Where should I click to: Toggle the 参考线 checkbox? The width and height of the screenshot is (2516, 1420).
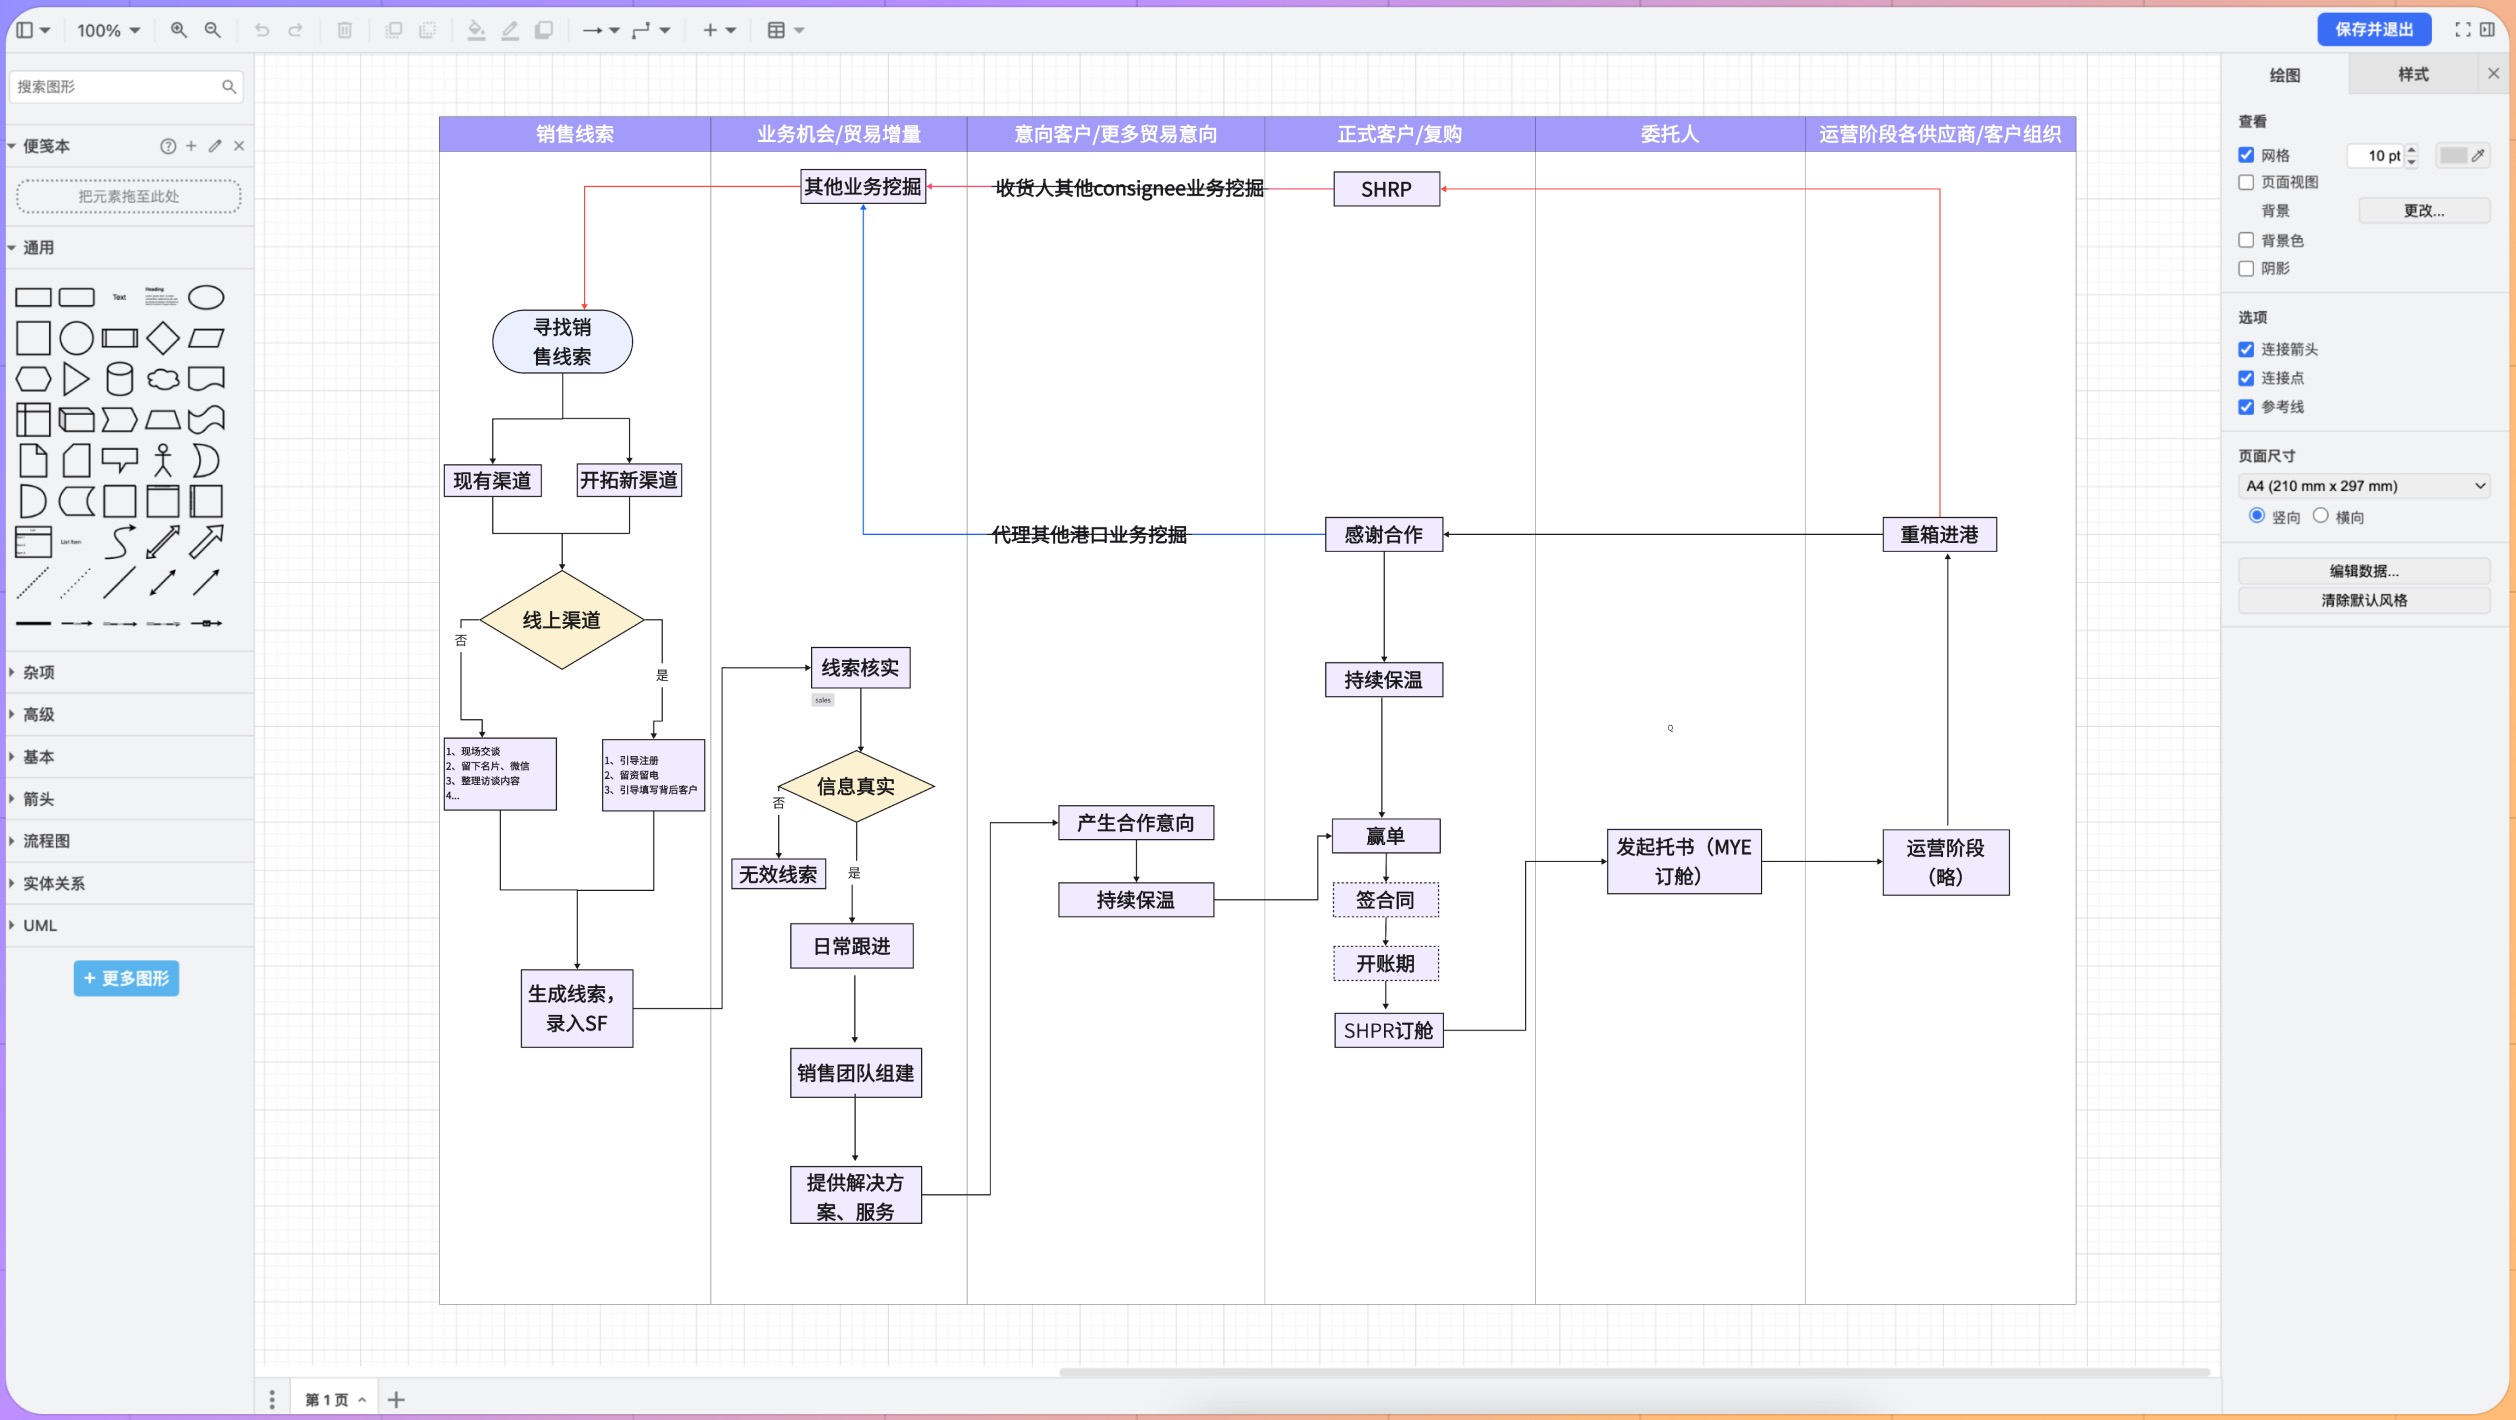coord(2246,407)
